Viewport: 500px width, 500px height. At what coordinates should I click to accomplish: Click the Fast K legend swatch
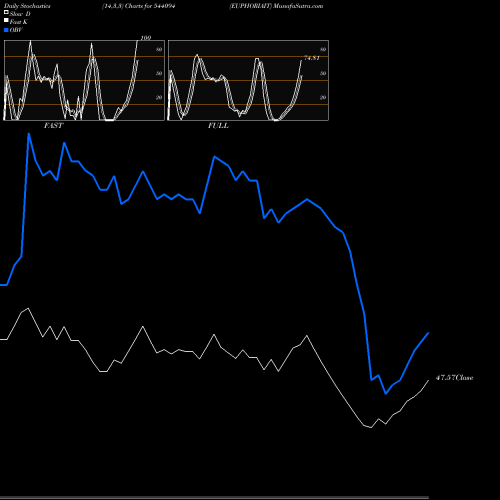[x=6, y=21]
